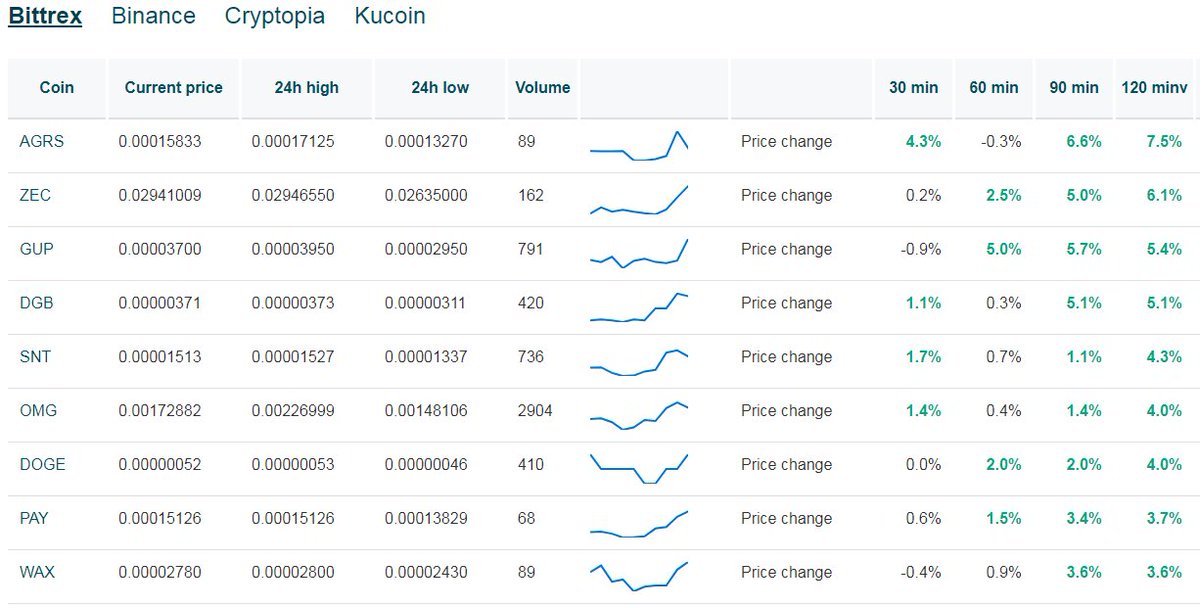
Task: Select OMG volume value 2904
Action: tap(535, 412)
